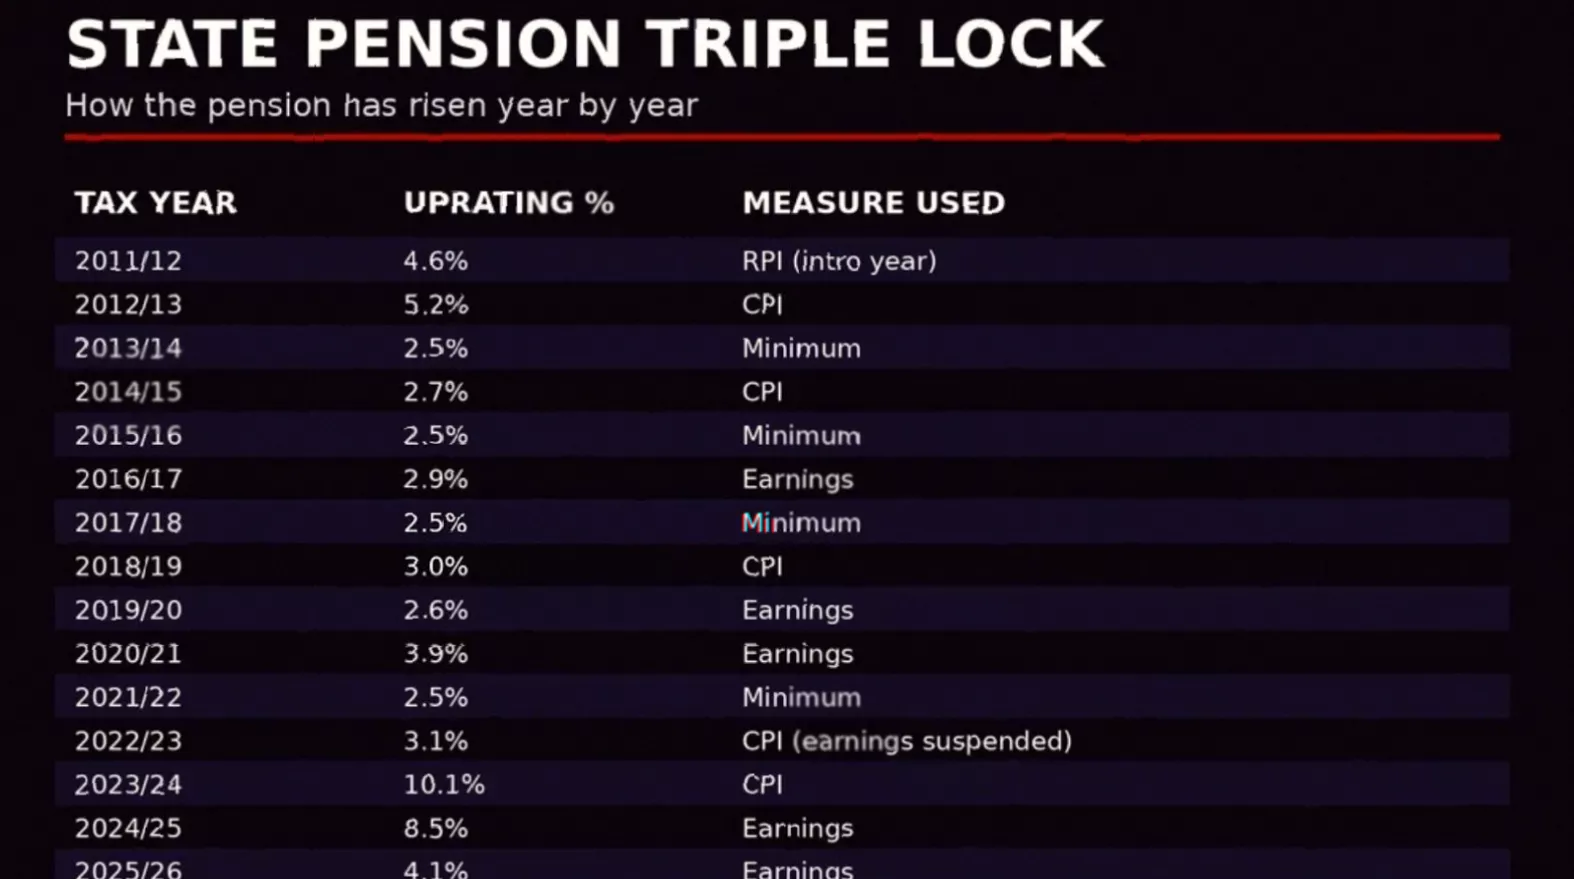1574x879 pixels.
Task: Select the 2.7% uprating for 2014/15
Action: point(435,392)
